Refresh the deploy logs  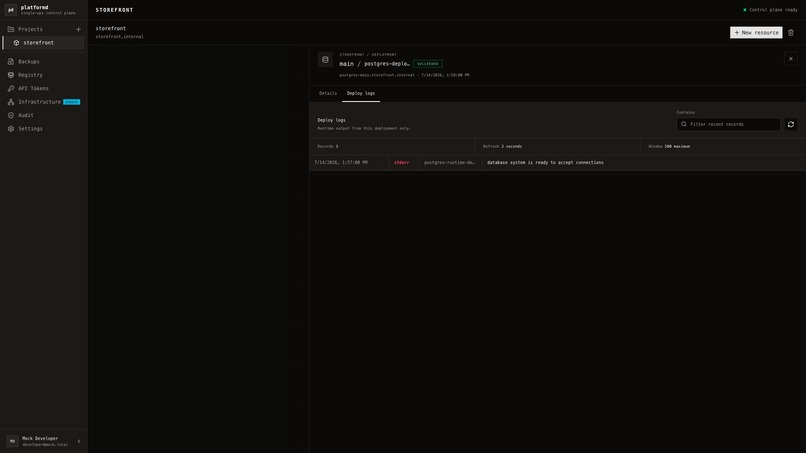tap(791, 124)
